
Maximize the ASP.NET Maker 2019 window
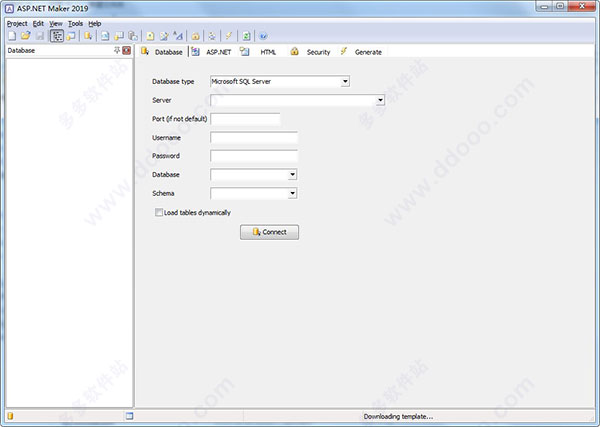(x=560, y=7)
